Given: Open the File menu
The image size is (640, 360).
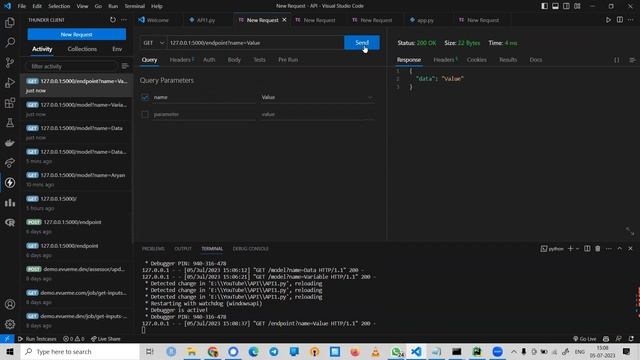Looking at the screenshot, I should tap(22, 6).
